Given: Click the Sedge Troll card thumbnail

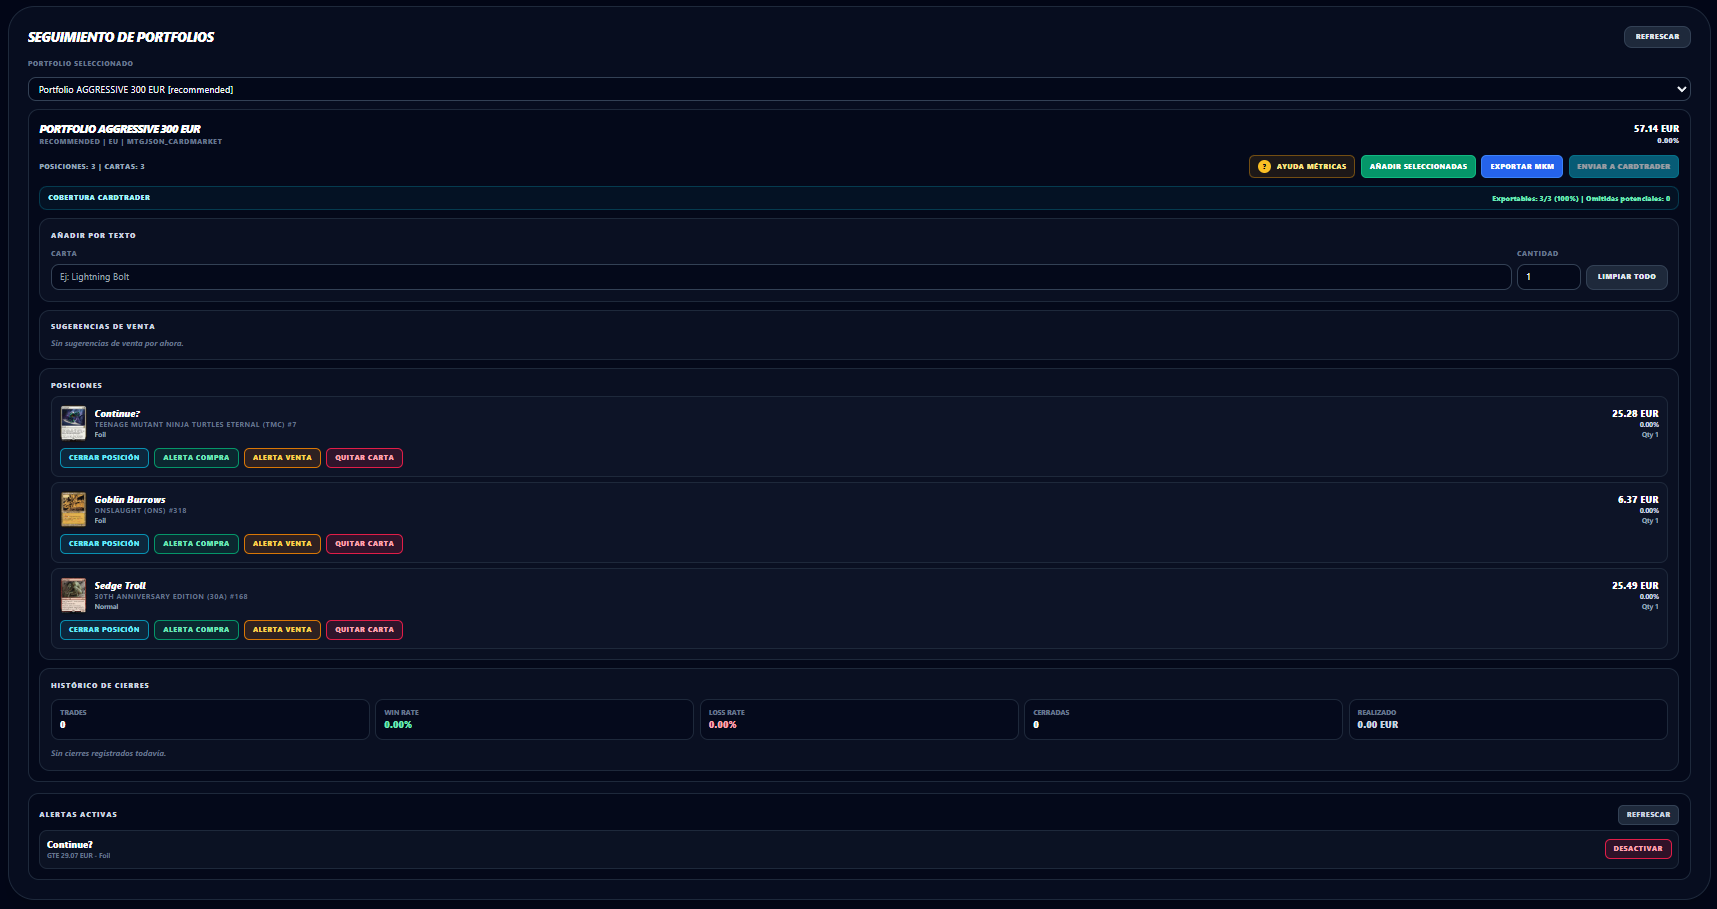Looking at the screenshot, I should click(x=73, y=595).
